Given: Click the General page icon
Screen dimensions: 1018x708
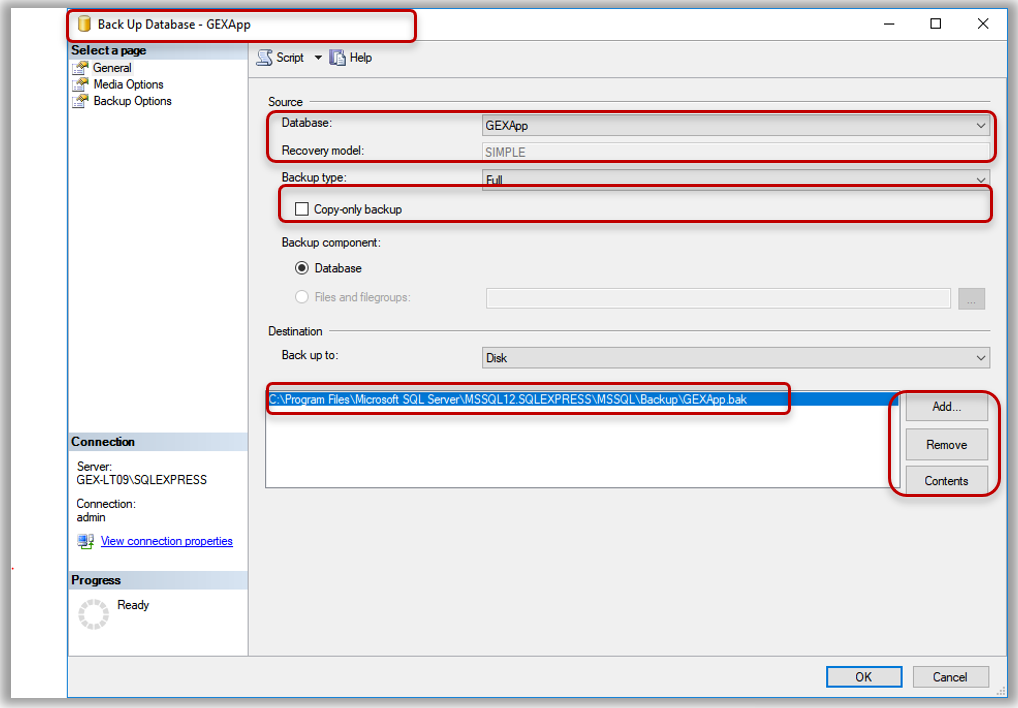Looking at the screenshot, I should [81, 67].
